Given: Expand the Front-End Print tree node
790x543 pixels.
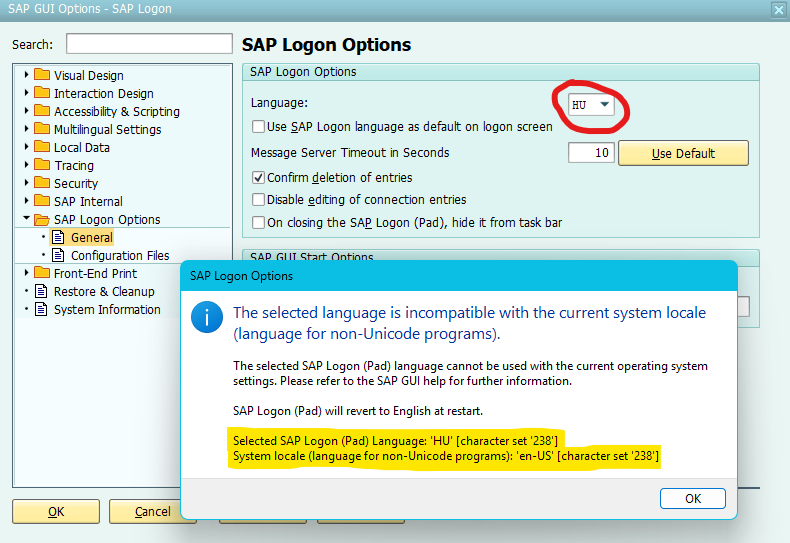Looking at the screenshot, I should coord(26,273).
